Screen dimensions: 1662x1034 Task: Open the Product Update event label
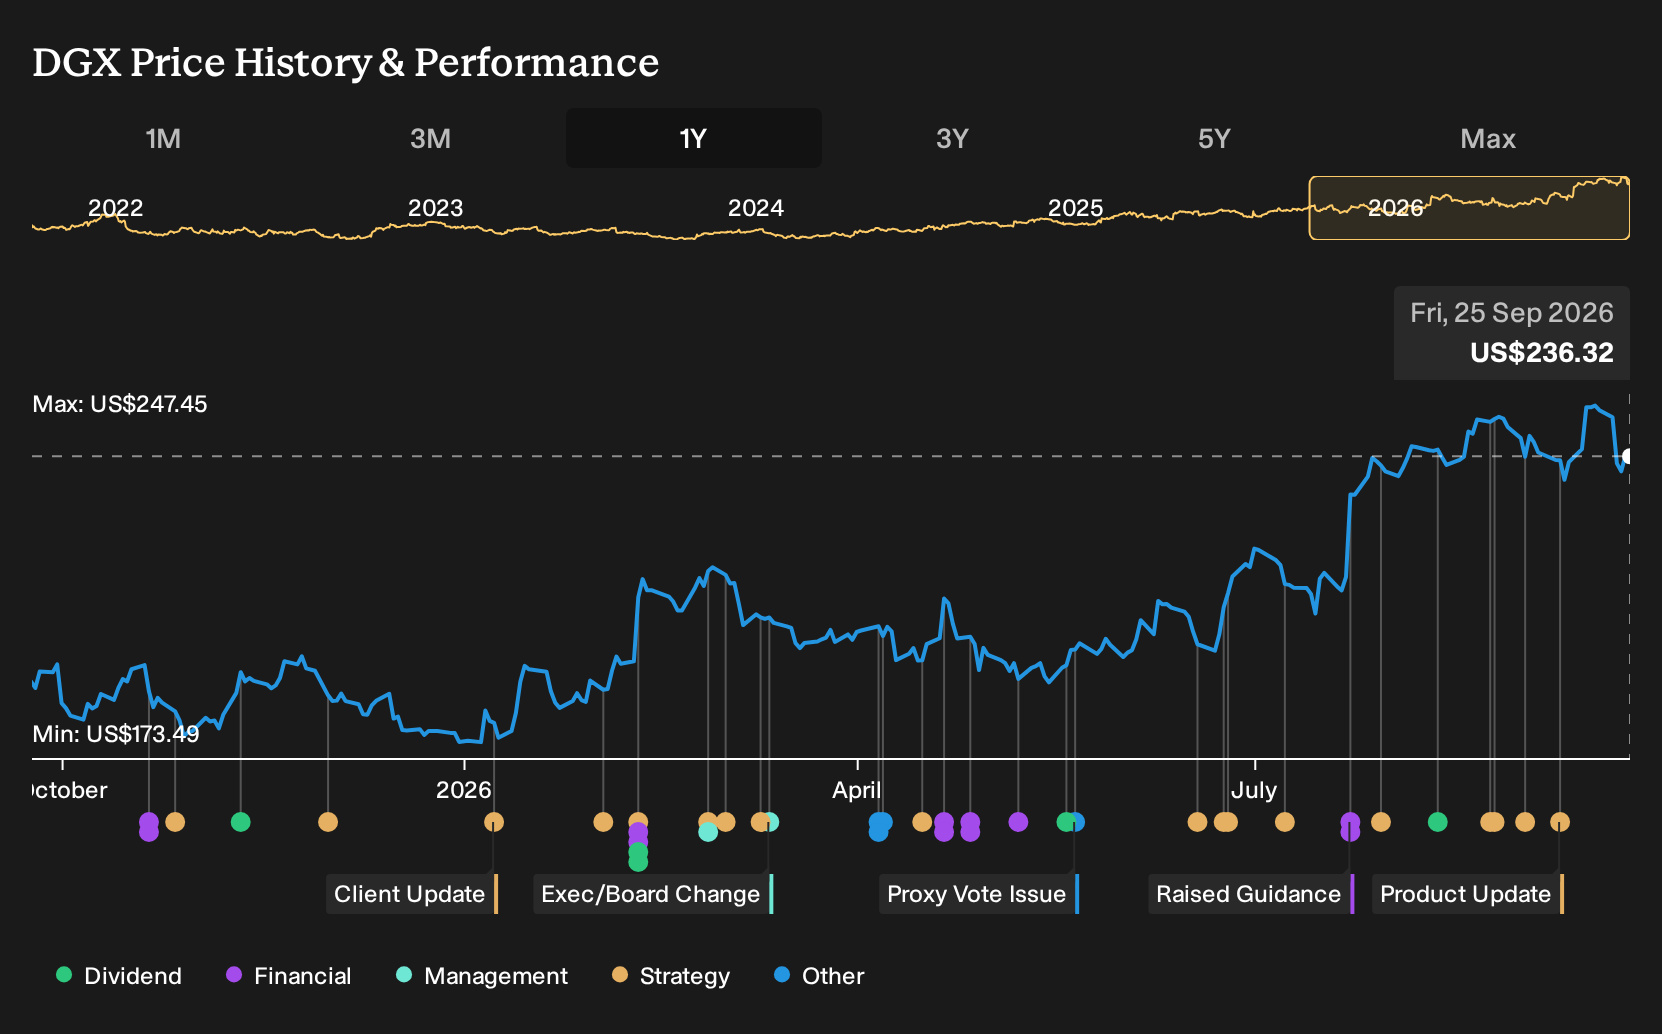1468,894
